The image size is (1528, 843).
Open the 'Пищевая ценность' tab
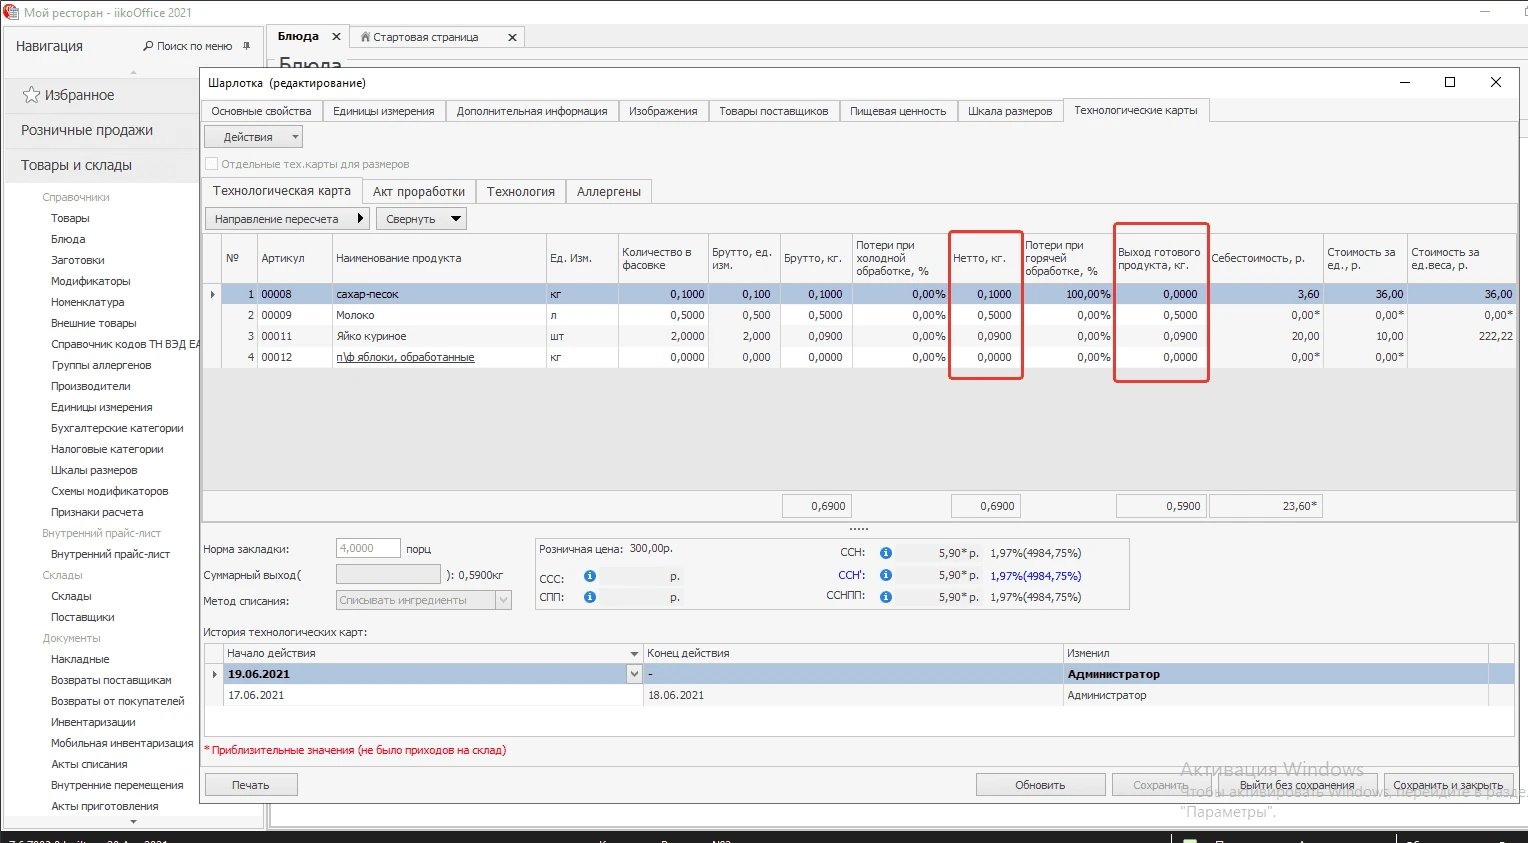pos(897,111)
